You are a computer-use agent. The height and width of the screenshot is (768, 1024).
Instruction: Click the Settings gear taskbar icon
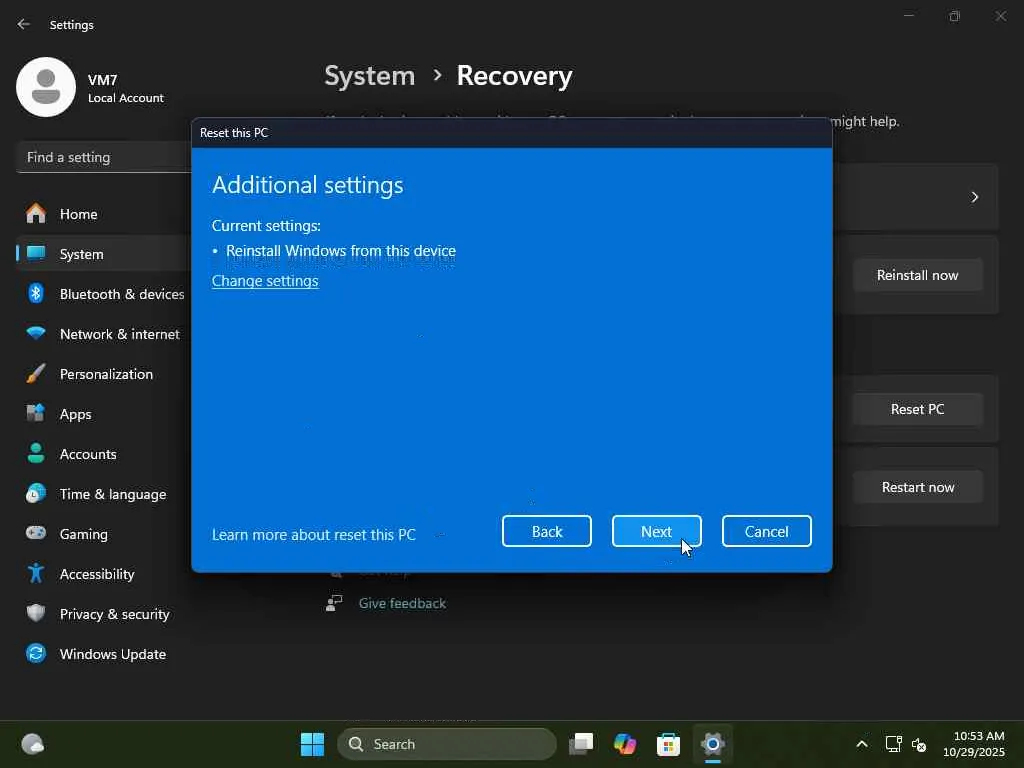click(712, 744)
